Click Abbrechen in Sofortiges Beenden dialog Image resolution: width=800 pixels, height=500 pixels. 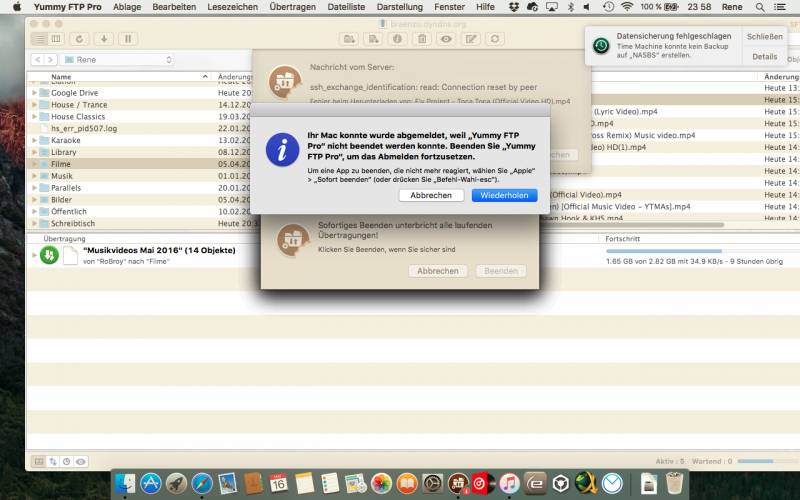pos(438,271)
